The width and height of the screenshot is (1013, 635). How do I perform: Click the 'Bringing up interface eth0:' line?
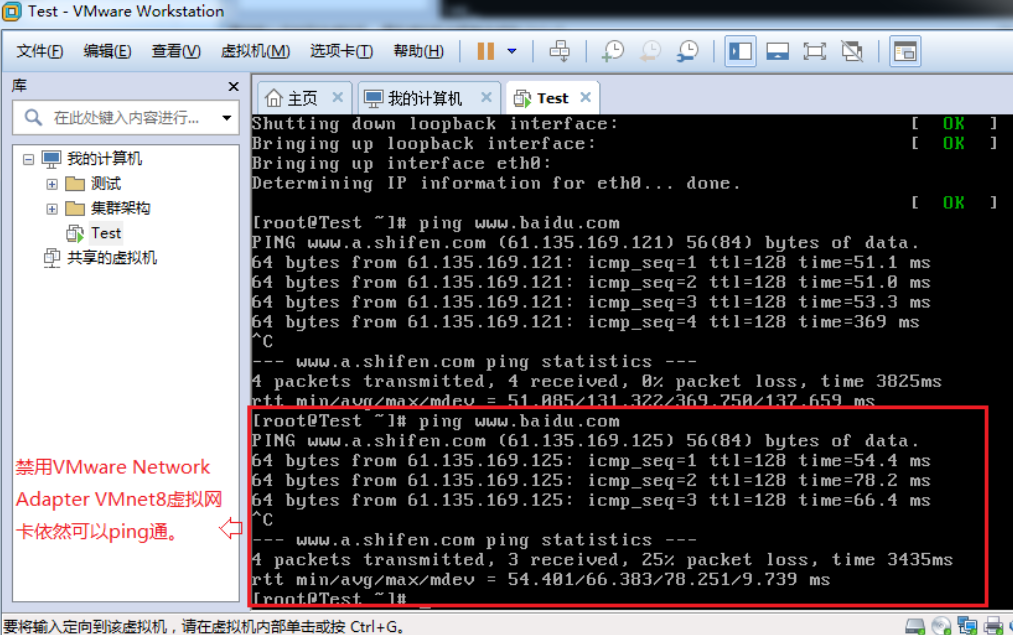(x=401, y=163)
